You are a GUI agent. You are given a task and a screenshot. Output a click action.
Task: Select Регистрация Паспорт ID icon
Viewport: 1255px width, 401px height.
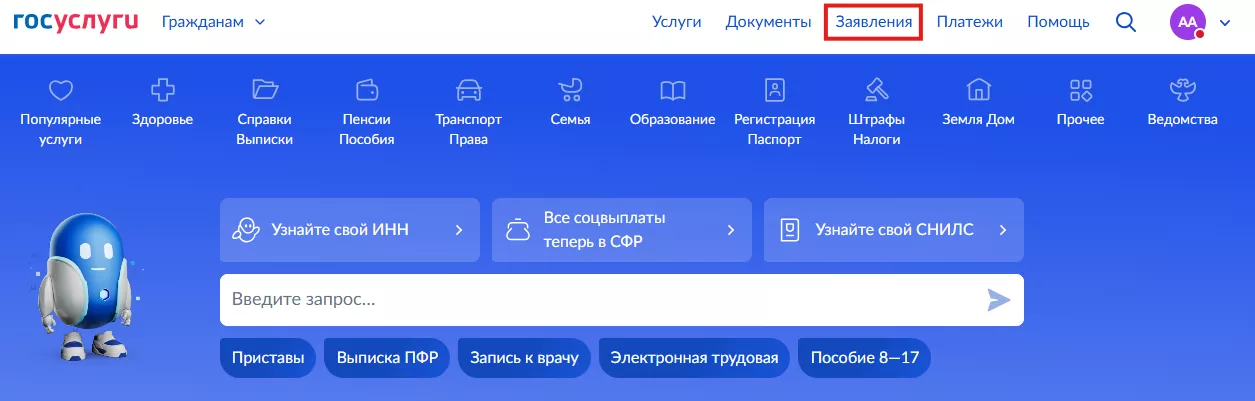click(x=774, y=90)
